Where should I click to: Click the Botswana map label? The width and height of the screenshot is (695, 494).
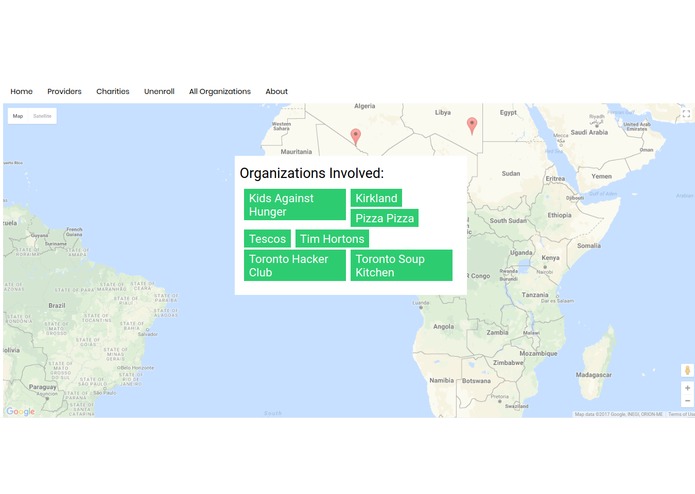pos(476,381)
